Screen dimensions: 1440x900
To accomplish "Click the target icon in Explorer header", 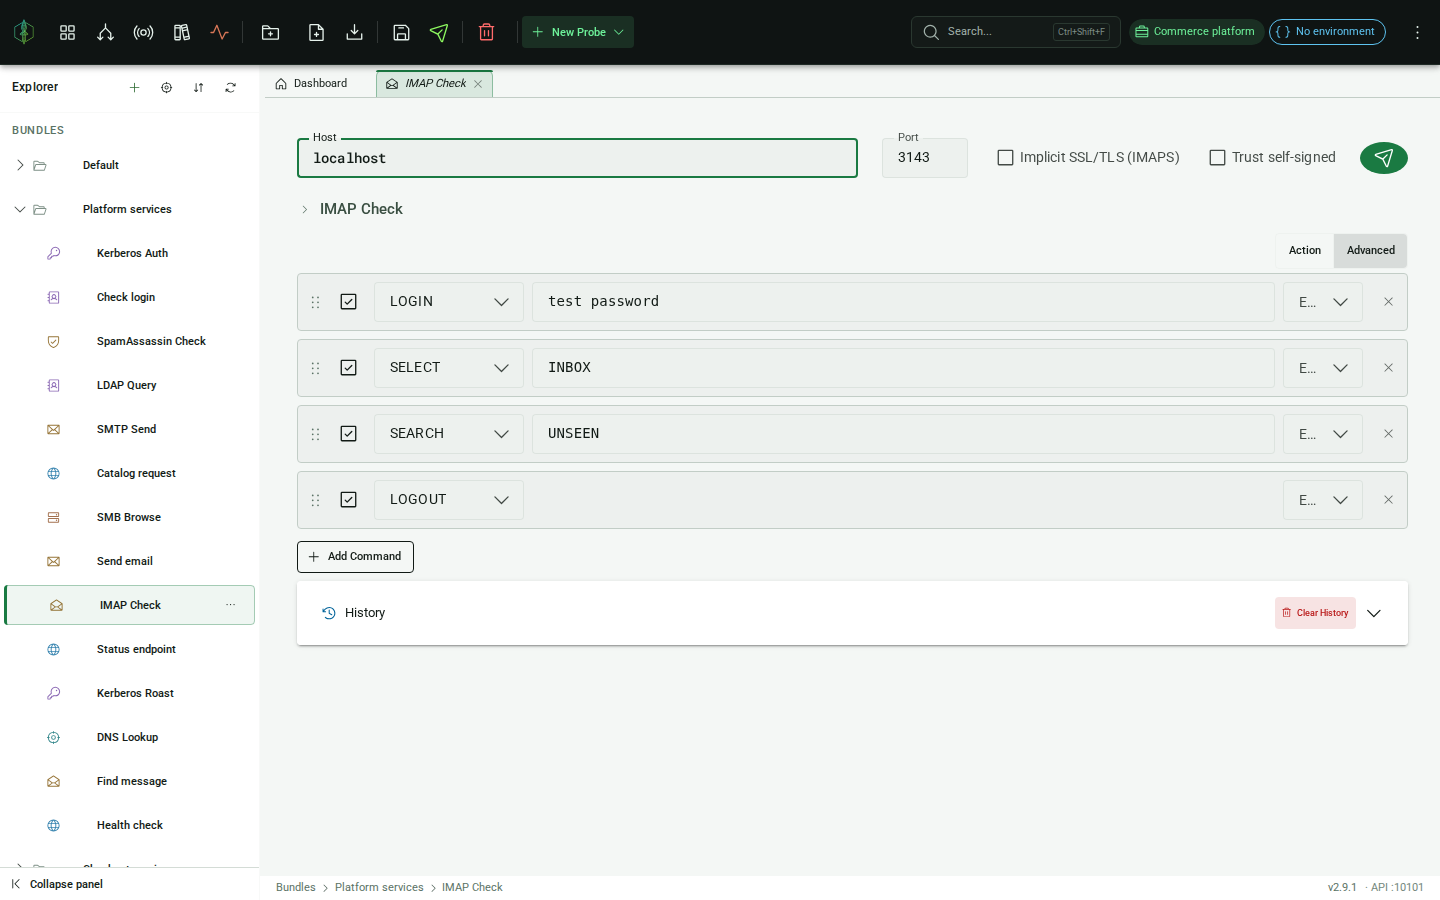I will tap(166, 87).
